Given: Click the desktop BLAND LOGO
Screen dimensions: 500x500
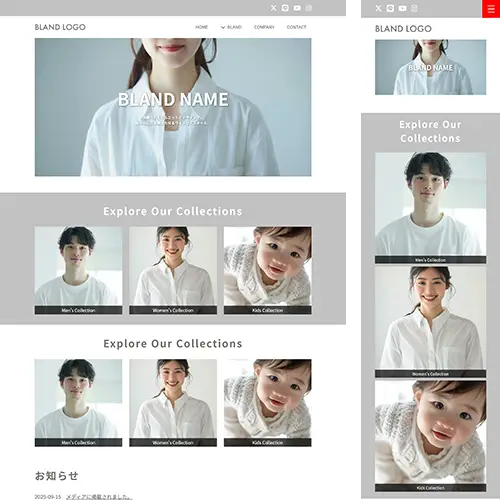Looking at the screenshot, I should pyautogui.click(x=60, y=27).
